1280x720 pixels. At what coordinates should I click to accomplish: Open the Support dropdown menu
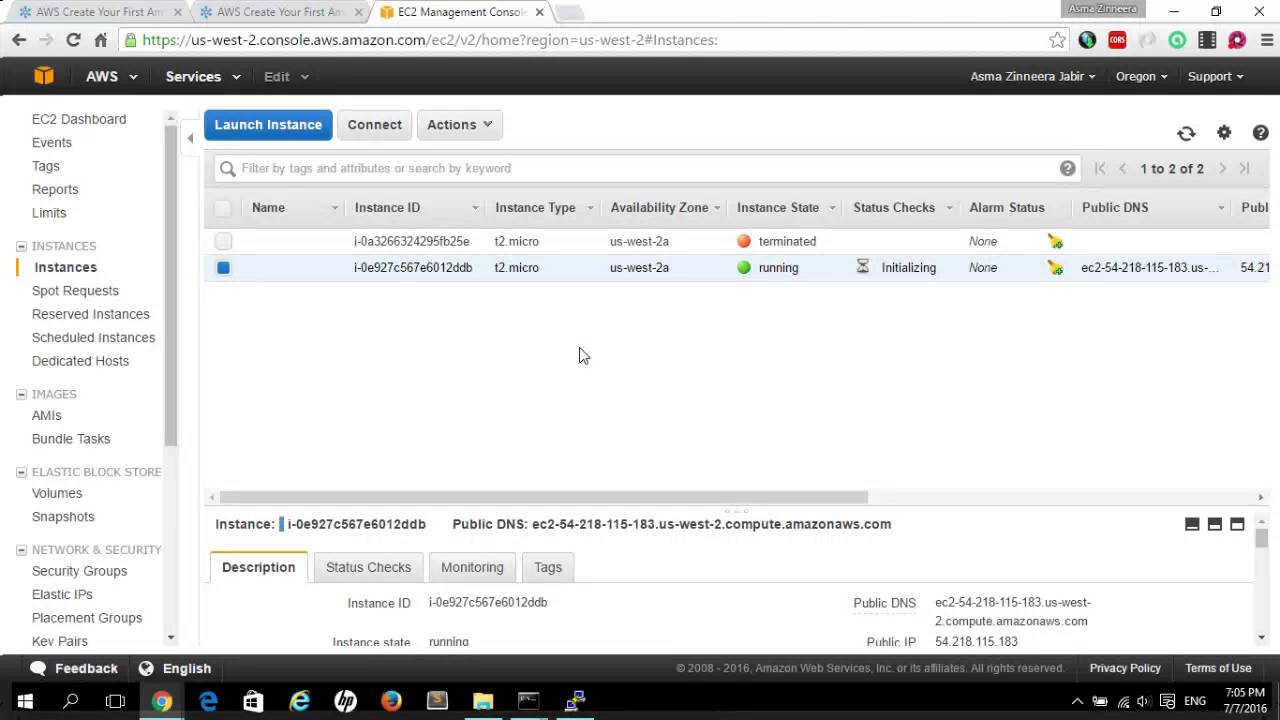click(1215, 76)
